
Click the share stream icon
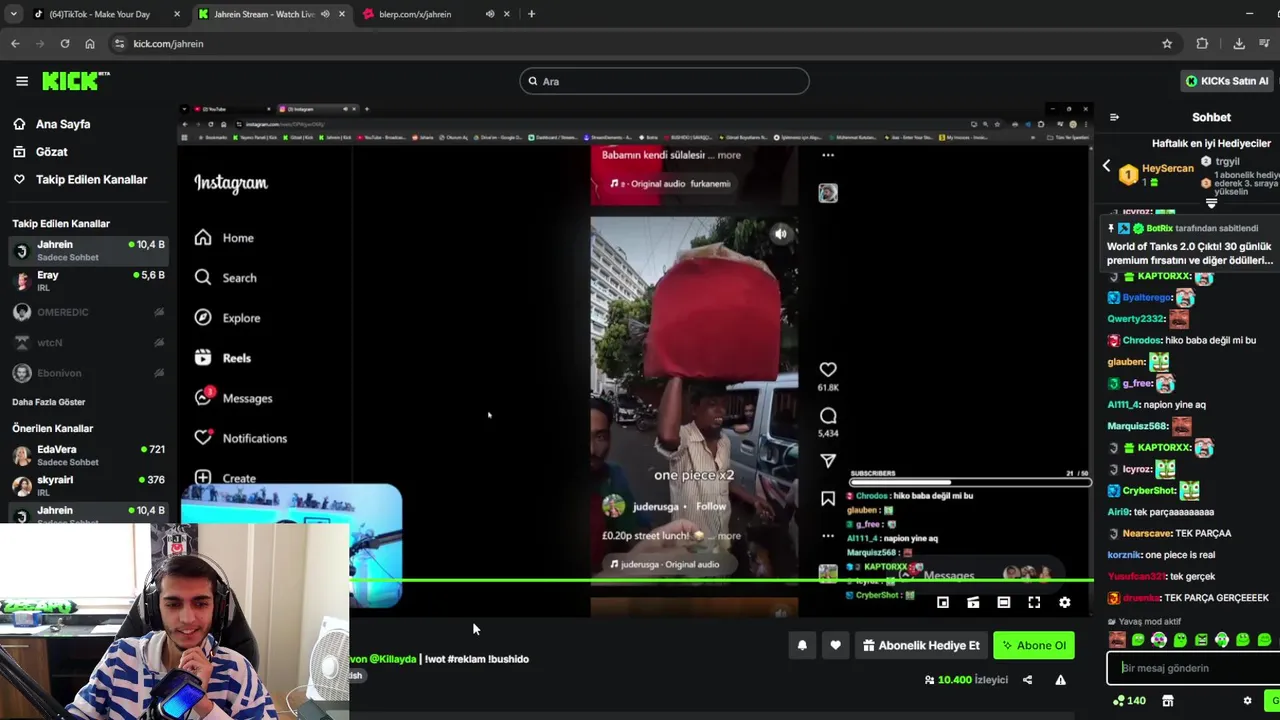coord(1027,680)
